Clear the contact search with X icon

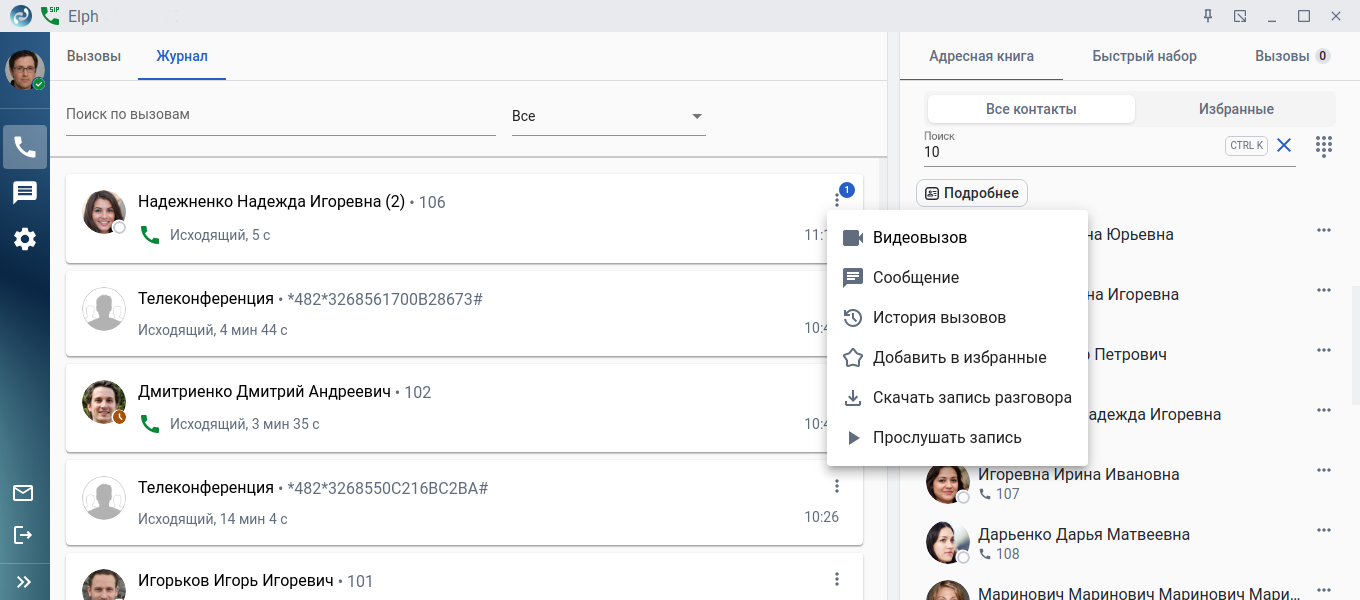pyautogui.click(x=1284, y=145)
